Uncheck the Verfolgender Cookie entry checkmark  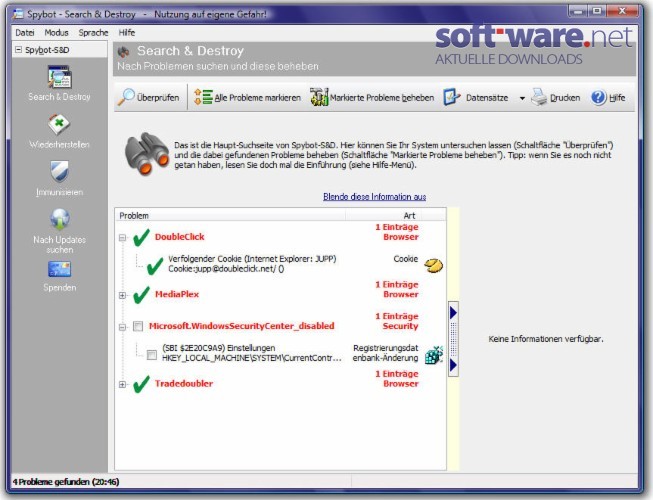155,266
